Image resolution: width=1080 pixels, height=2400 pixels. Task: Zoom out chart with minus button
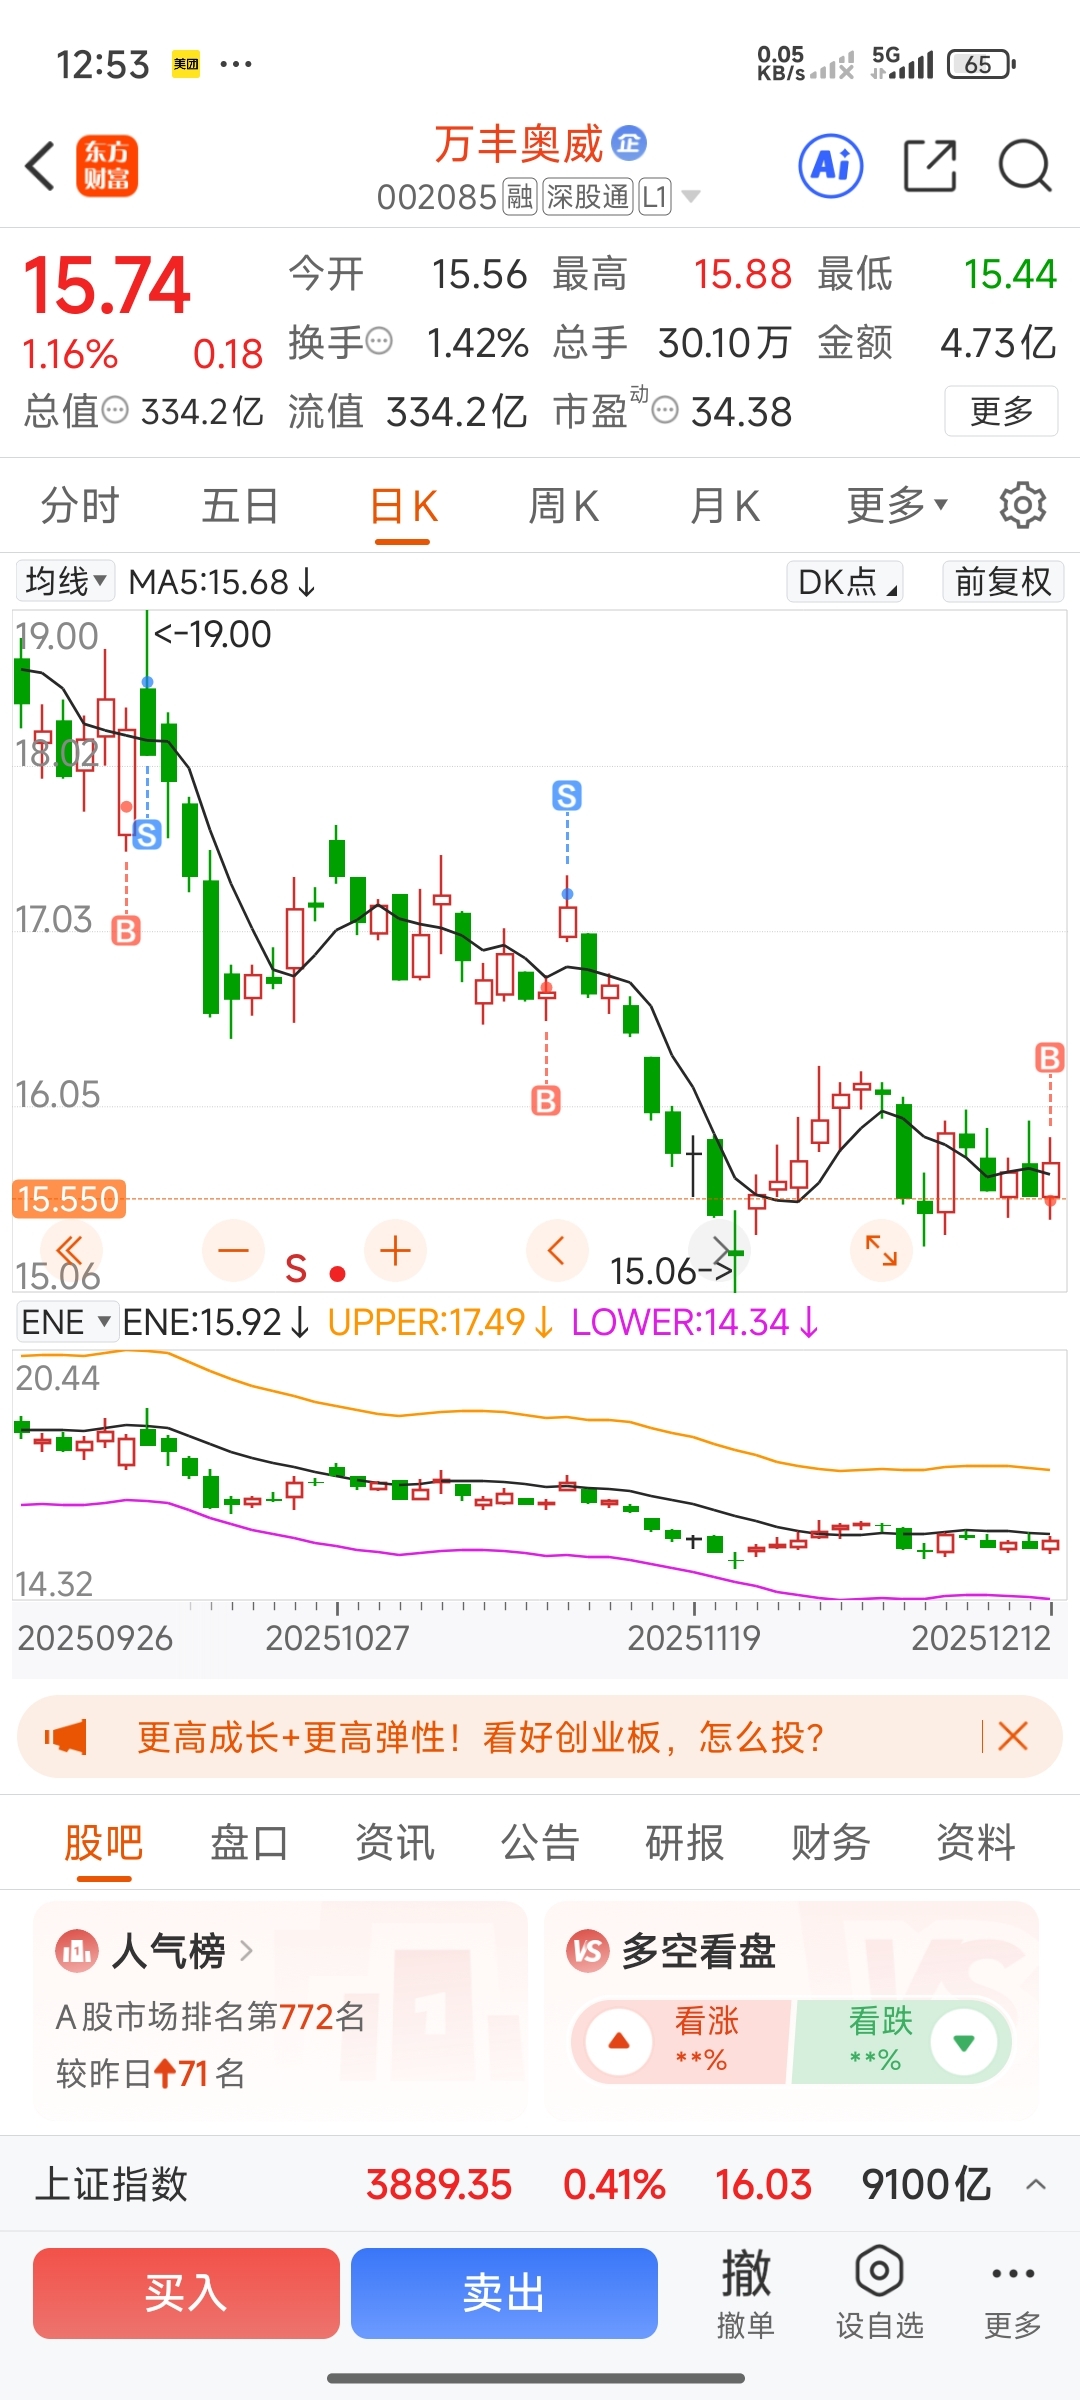click(233, 1250)
